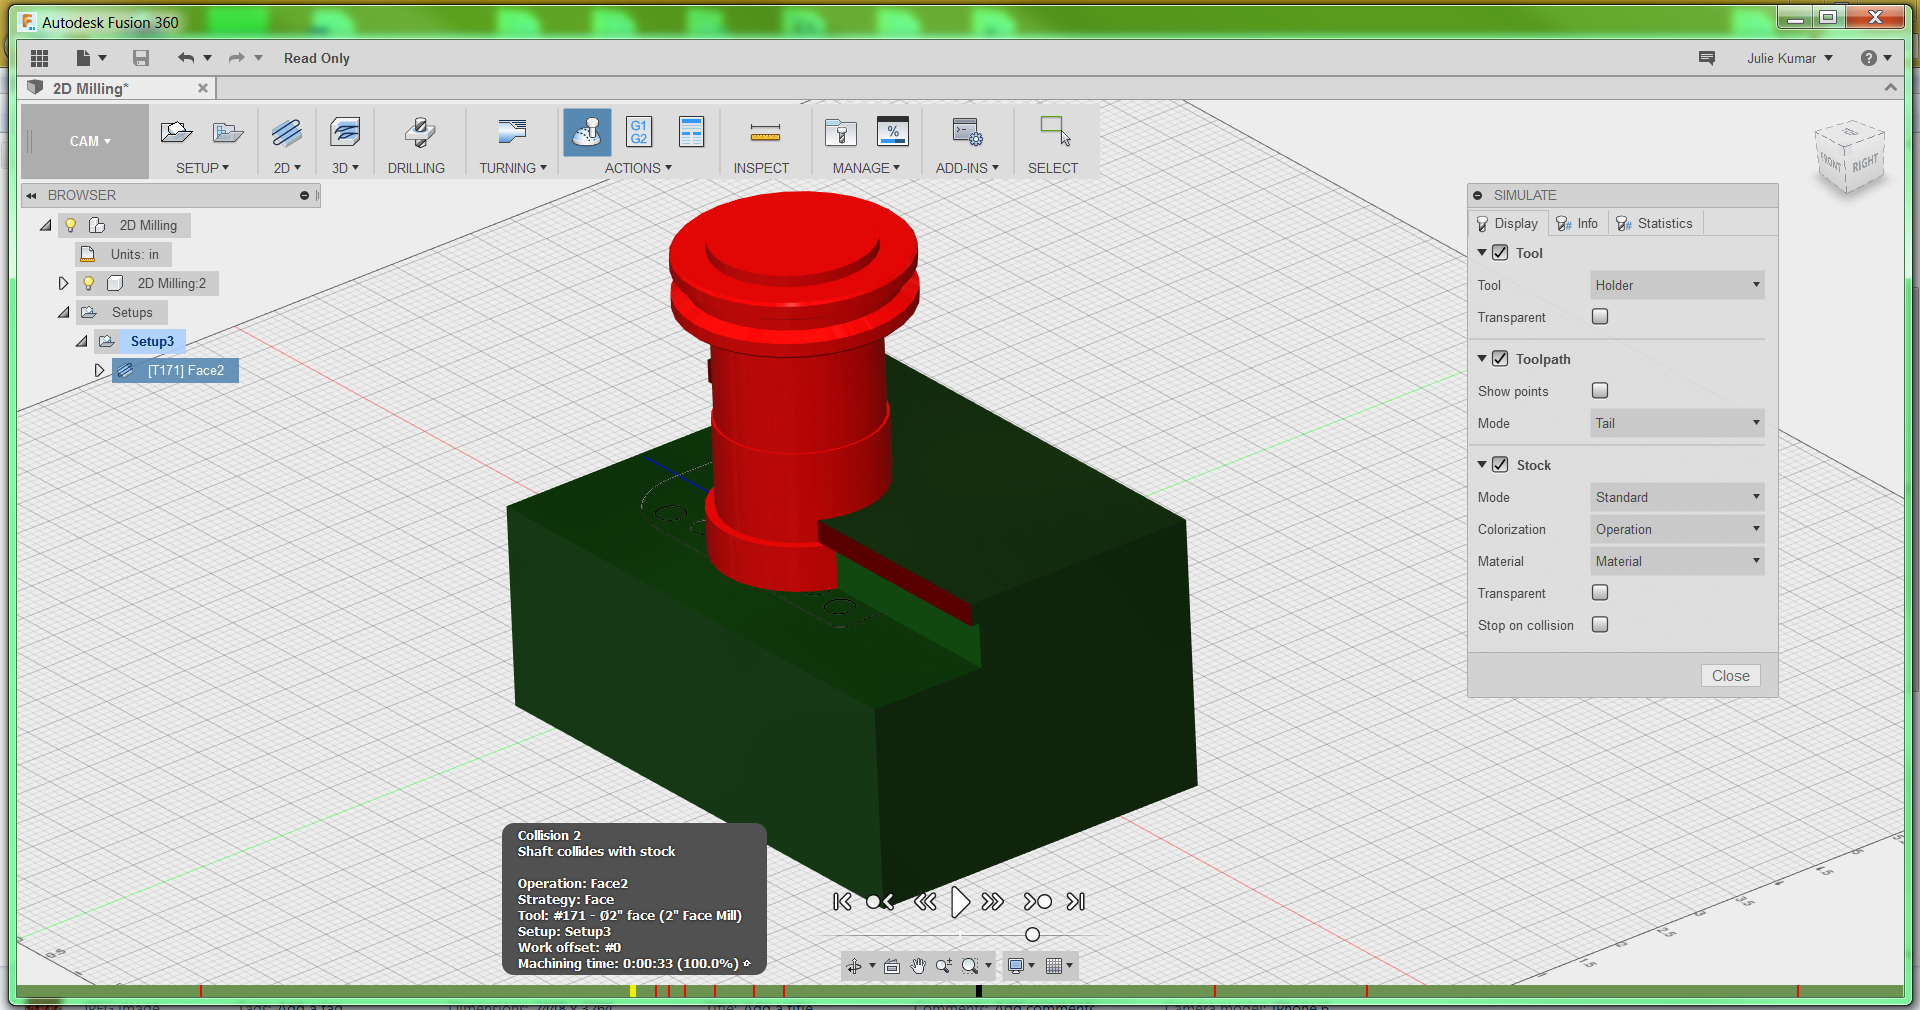Image resolution: width=1920 pixels, height=1010 pixels.
Task: Click the New Folder setup icon
Action: point(228,132)
